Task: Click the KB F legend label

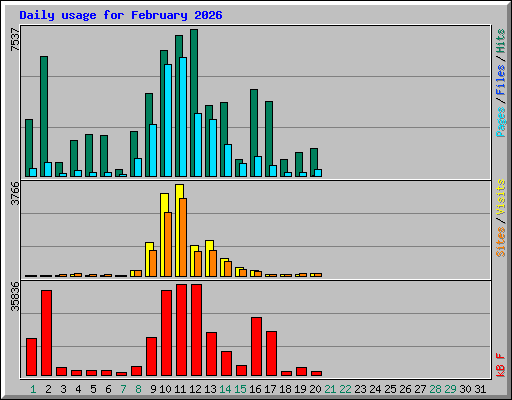Action: pos(501,365)
